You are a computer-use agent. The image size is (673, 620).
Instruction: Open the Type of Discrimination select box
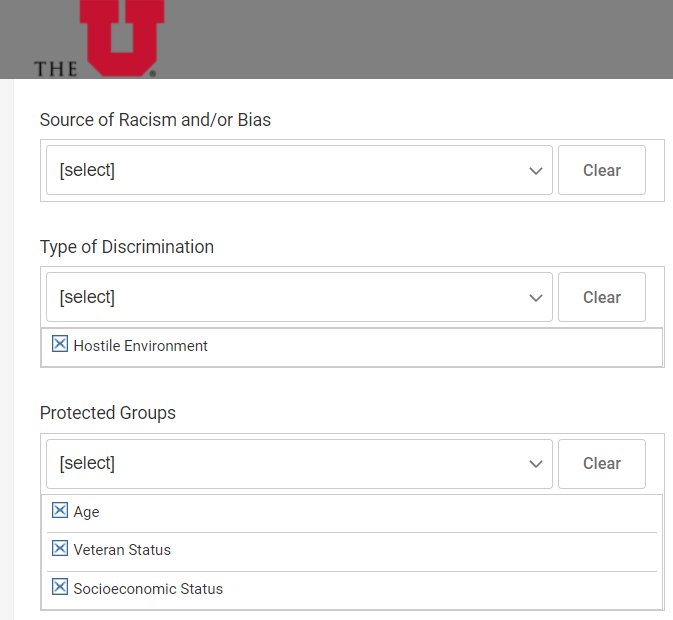coord(290,297)
